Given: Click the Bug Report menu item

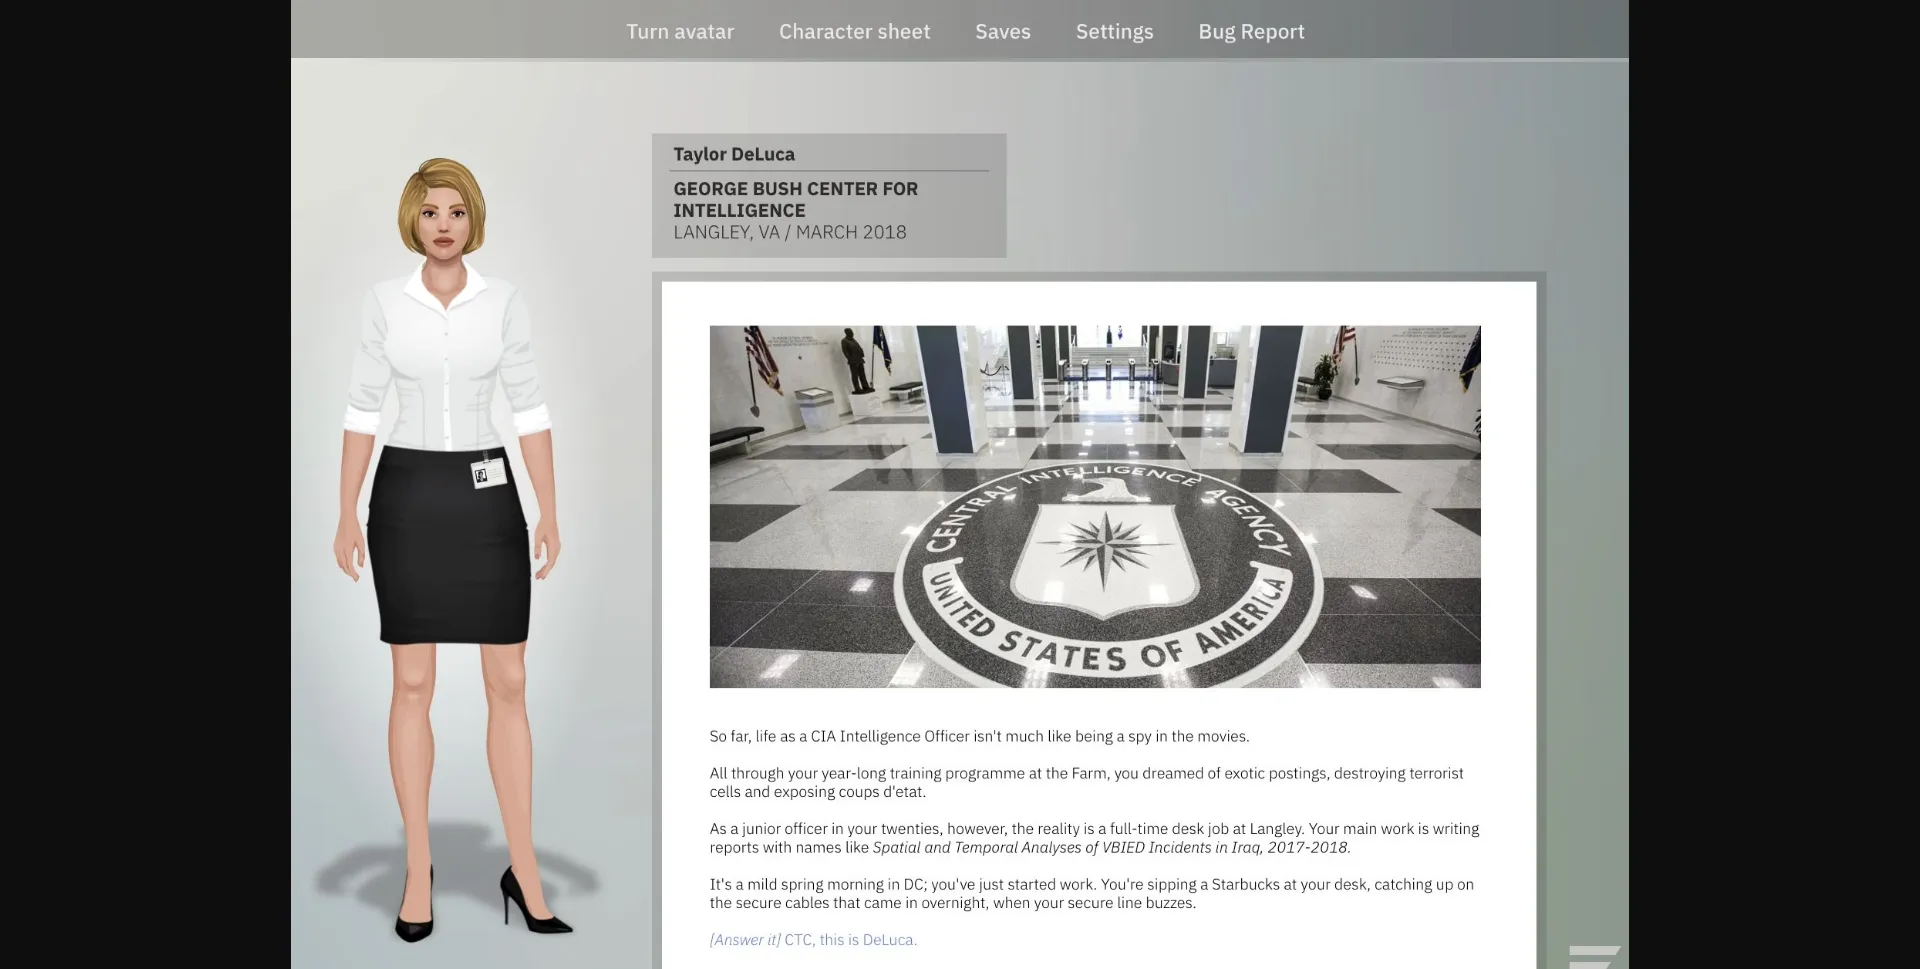Looking at the screenshot, I should (1250, 31).
